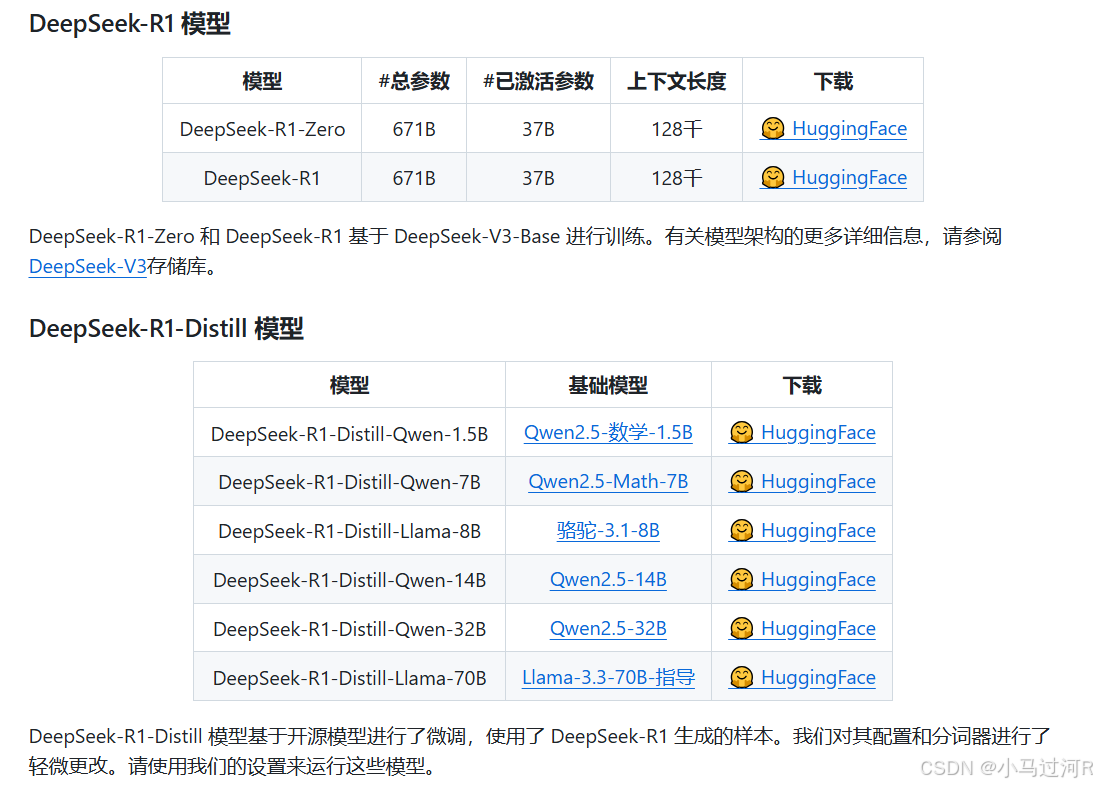The width and height of the screenshot is (1097, 785).
Task: Open HuggingFace link for Distill-Llama-8B
Action: click(802, 531)
